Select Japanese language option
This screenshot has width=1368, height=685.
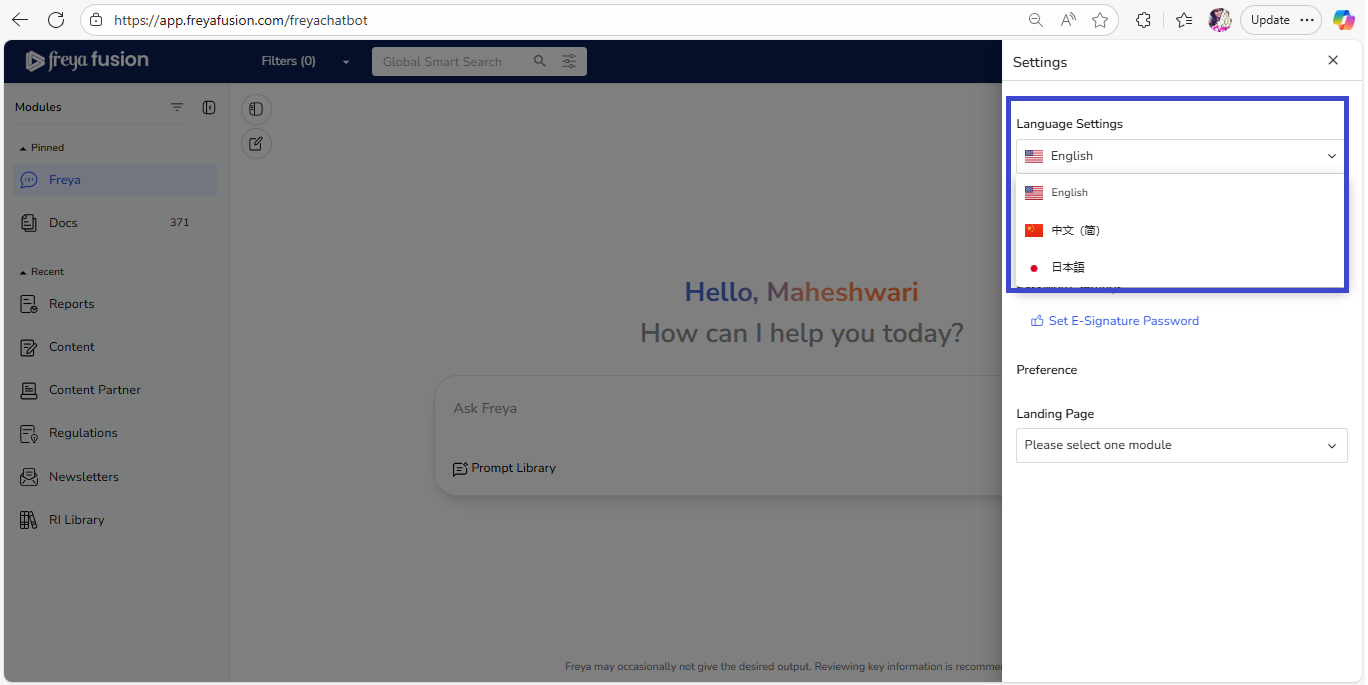pyautogui.click(x=1067, y=267)
